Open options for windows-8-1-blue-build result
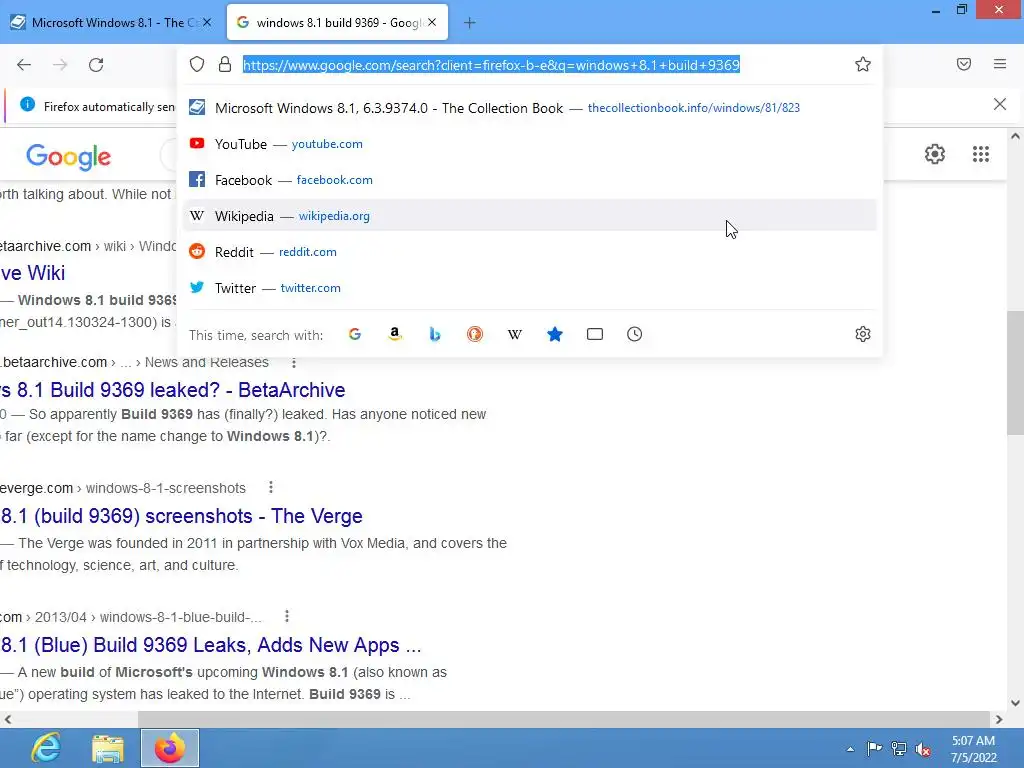The height and width of the screenshot is (768, 1024). tap(287, 616)
